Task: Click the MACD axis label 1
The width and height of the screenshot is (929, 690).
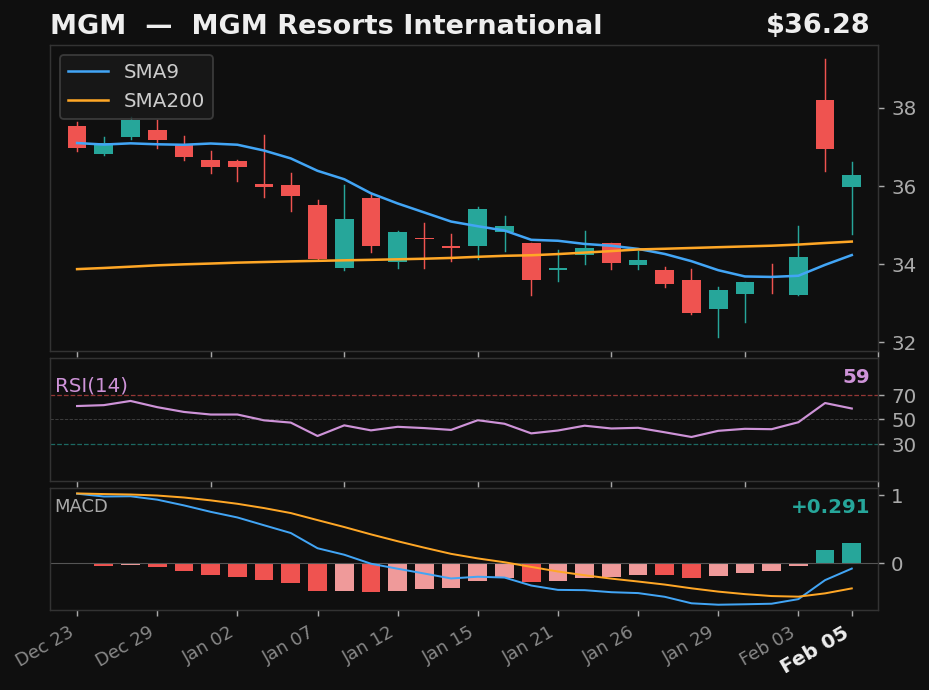Action: coord(898,496)
